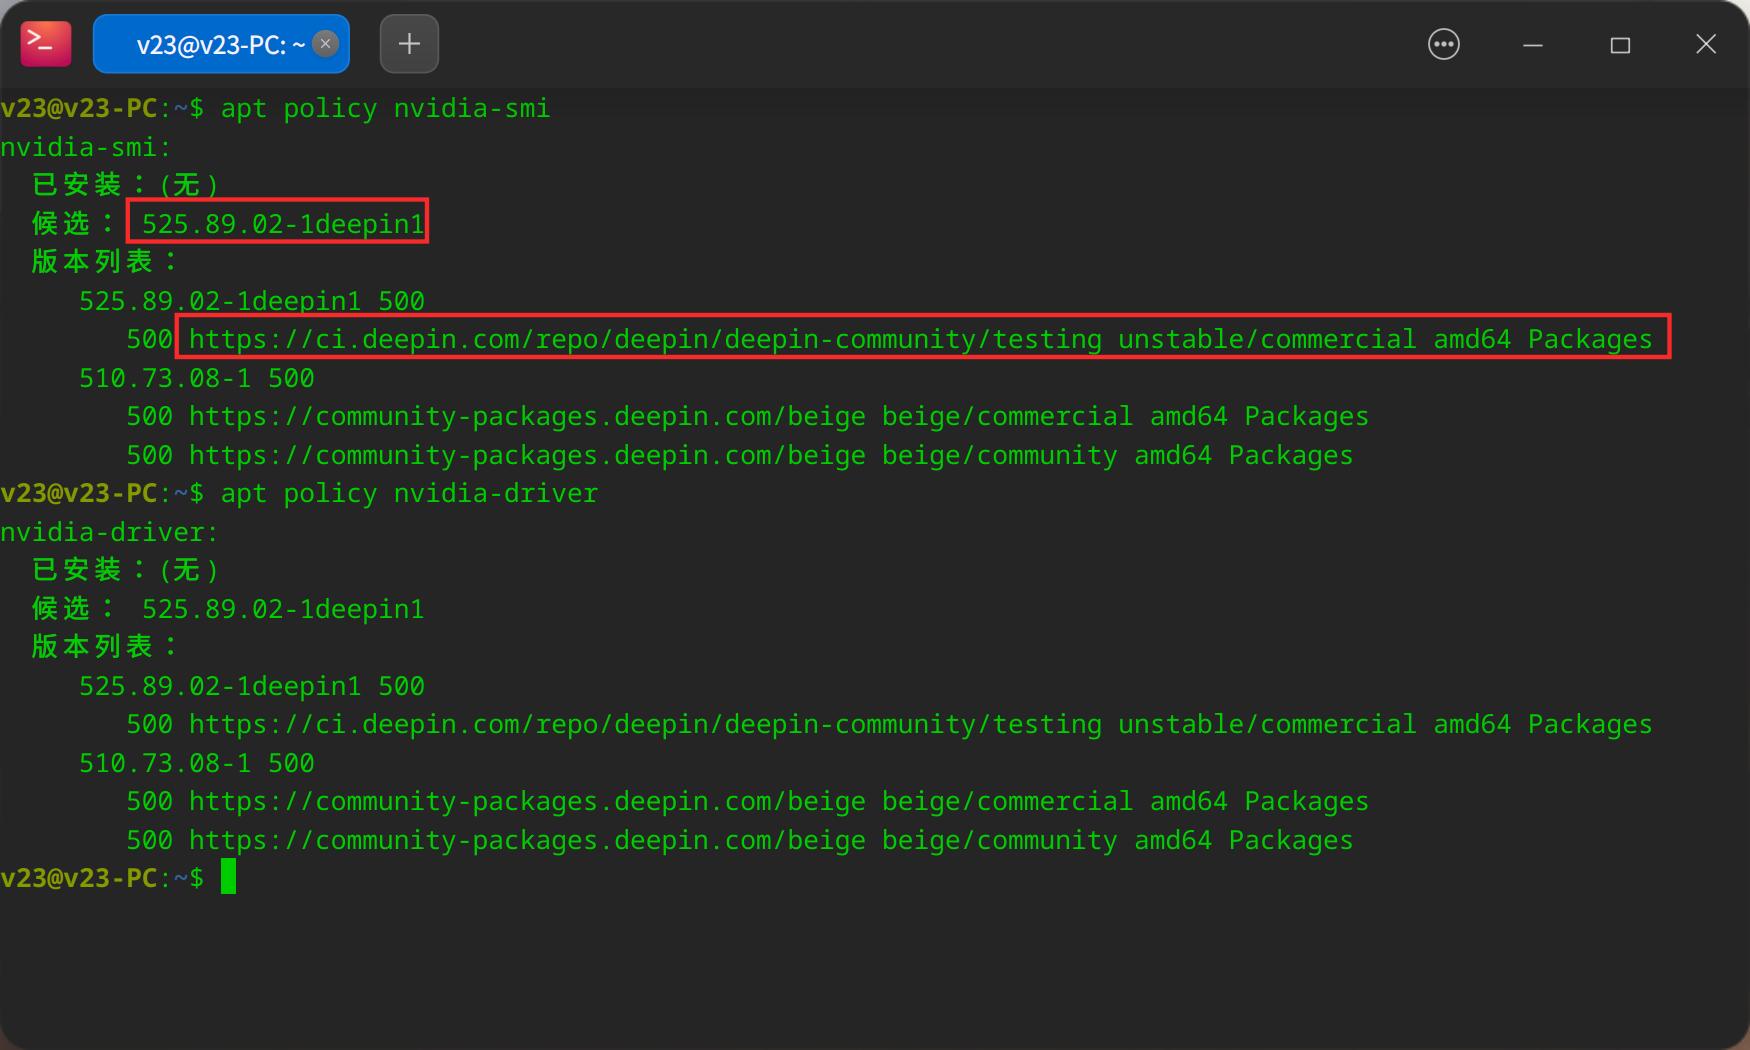Maximize the terminal window
Image resolution: width=1750 pixels, height=1050 pixels.
pyautogui.click(x=1620, y=44)
